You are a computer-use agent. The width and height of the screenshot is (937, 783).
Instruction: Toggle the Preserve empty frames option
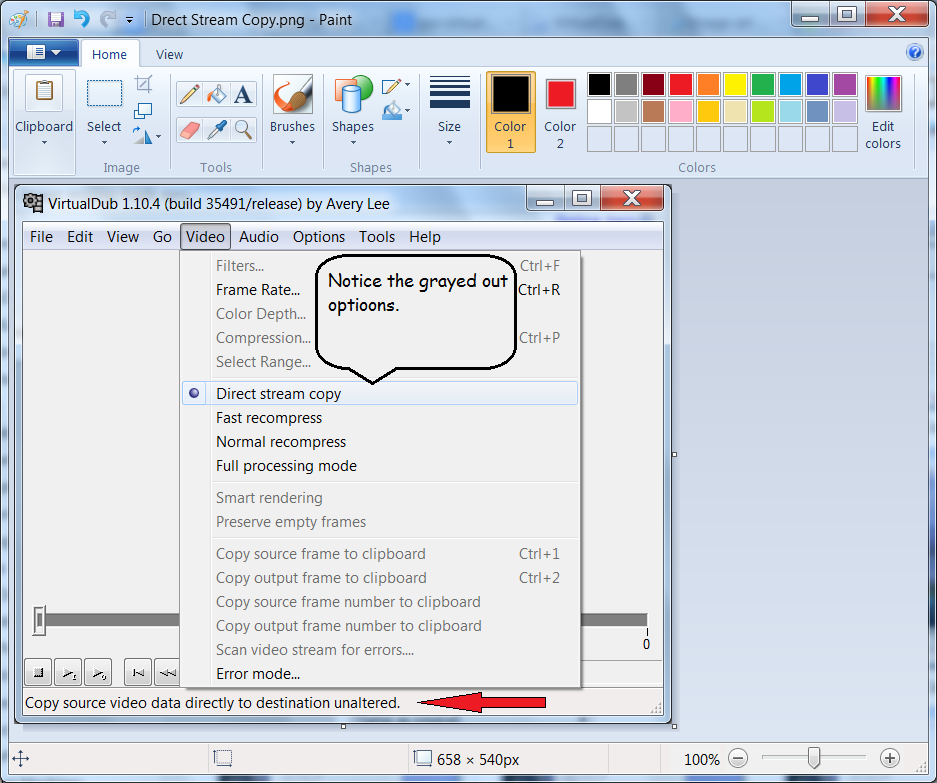click(x=380, y=522)
